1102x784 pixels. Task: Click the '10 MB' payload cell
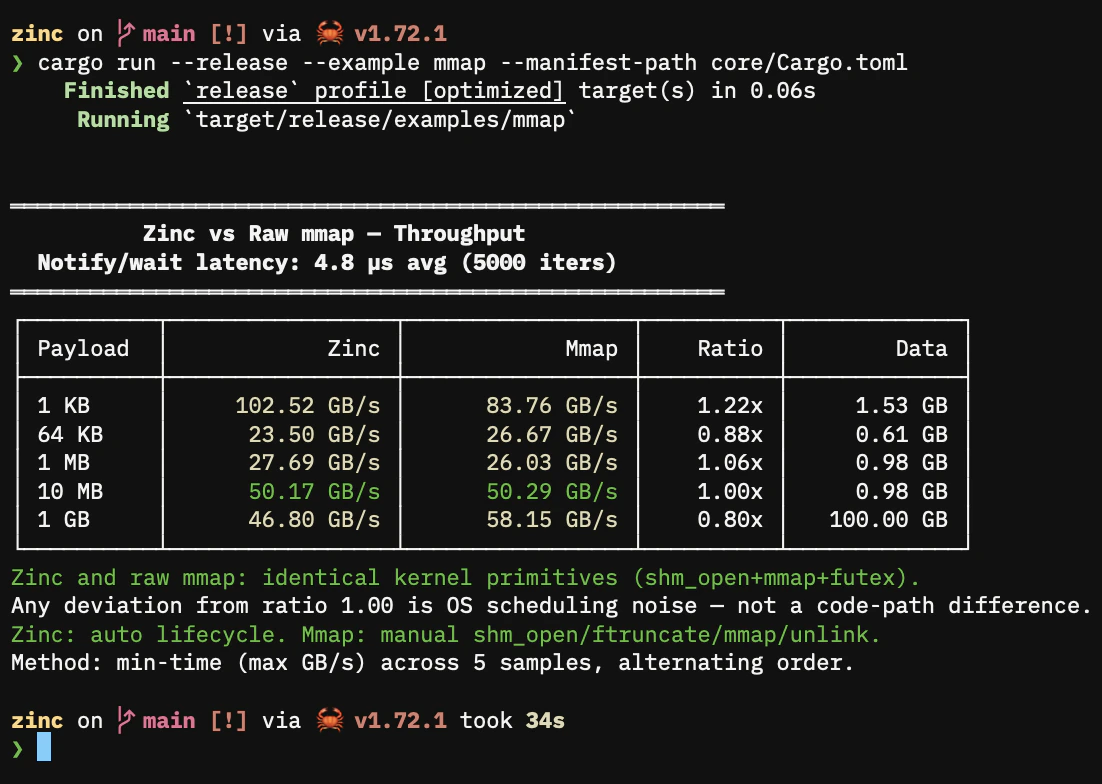click(x=70, y=491)
